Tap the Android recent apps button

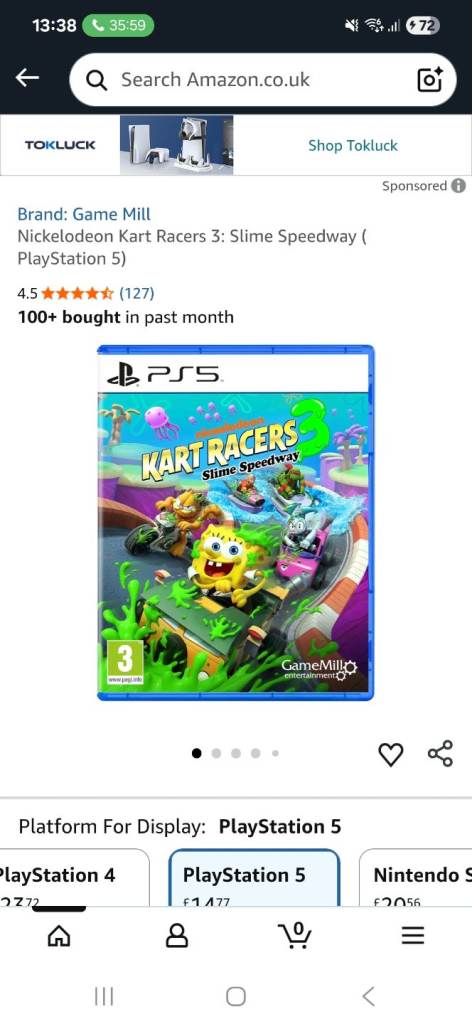point(104,997)
